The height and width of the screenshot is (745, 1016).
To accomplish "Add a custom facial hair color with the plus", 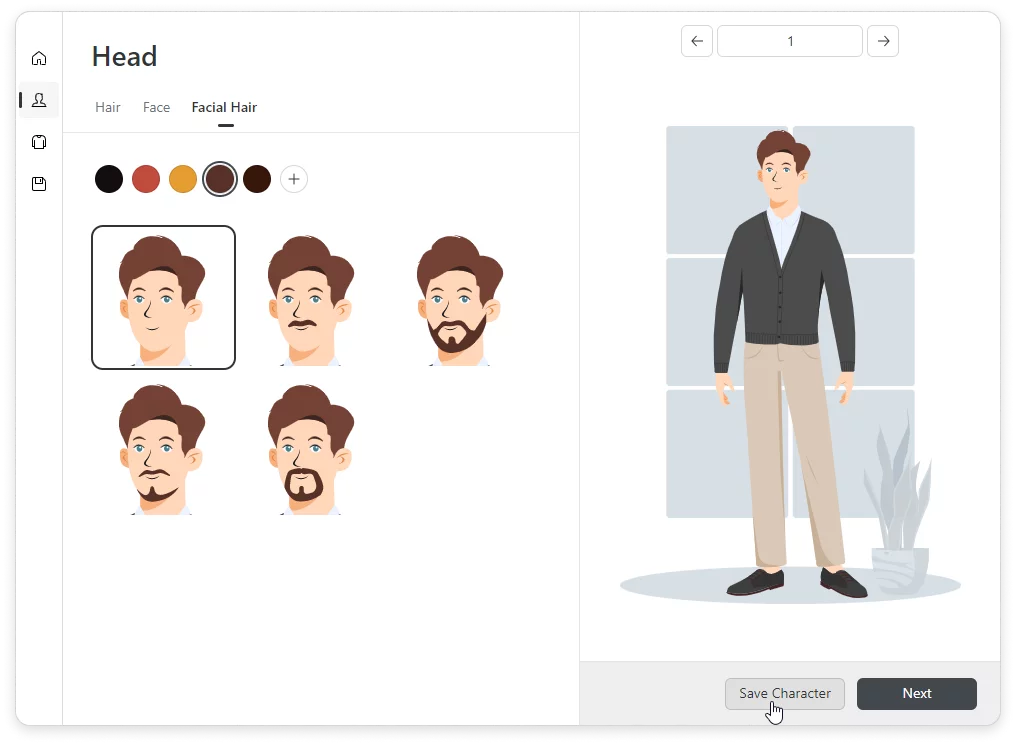I will (x=293, y=178).
